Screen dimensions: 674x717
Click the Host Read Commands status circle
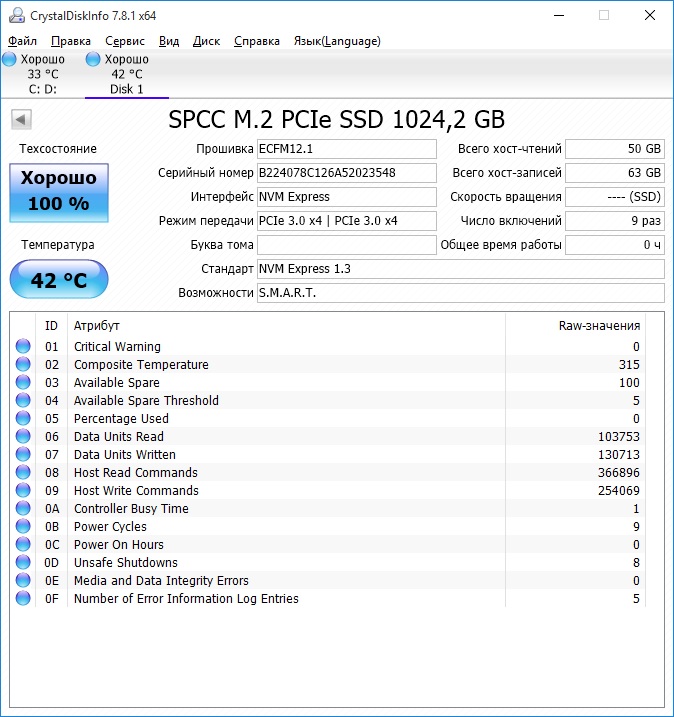click(23, 472)
